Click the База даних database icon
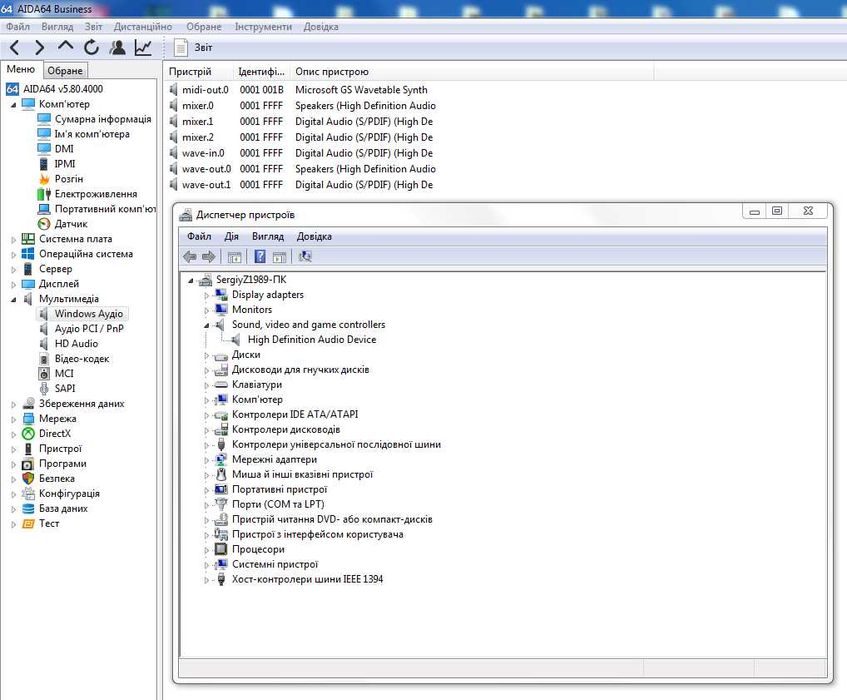This screenshot has width=847, height=700. point(28,508)
